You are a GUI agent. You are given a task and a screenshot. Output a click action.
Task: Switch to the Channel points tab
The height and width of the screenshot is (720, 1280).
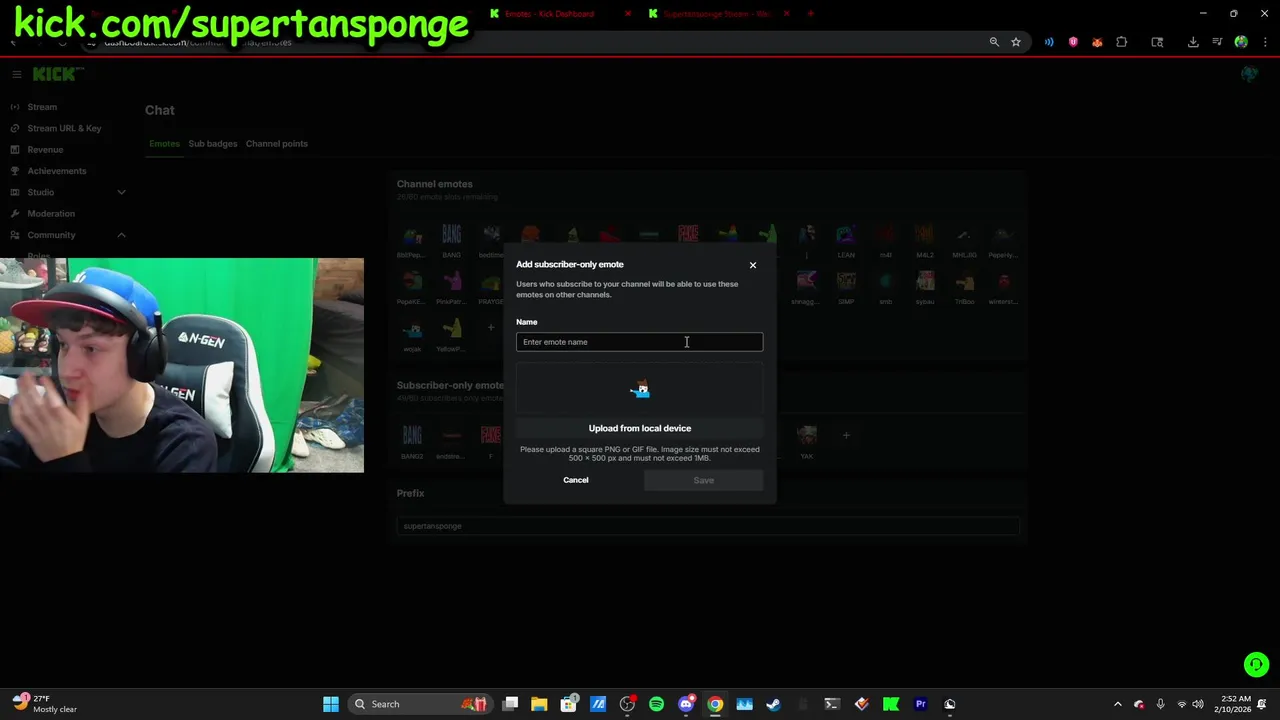[277, 144]
